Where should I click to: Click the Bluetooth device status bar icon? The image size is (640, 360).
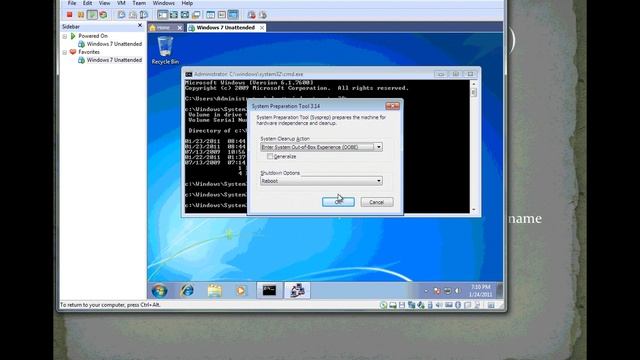click(x=458, y=305)
